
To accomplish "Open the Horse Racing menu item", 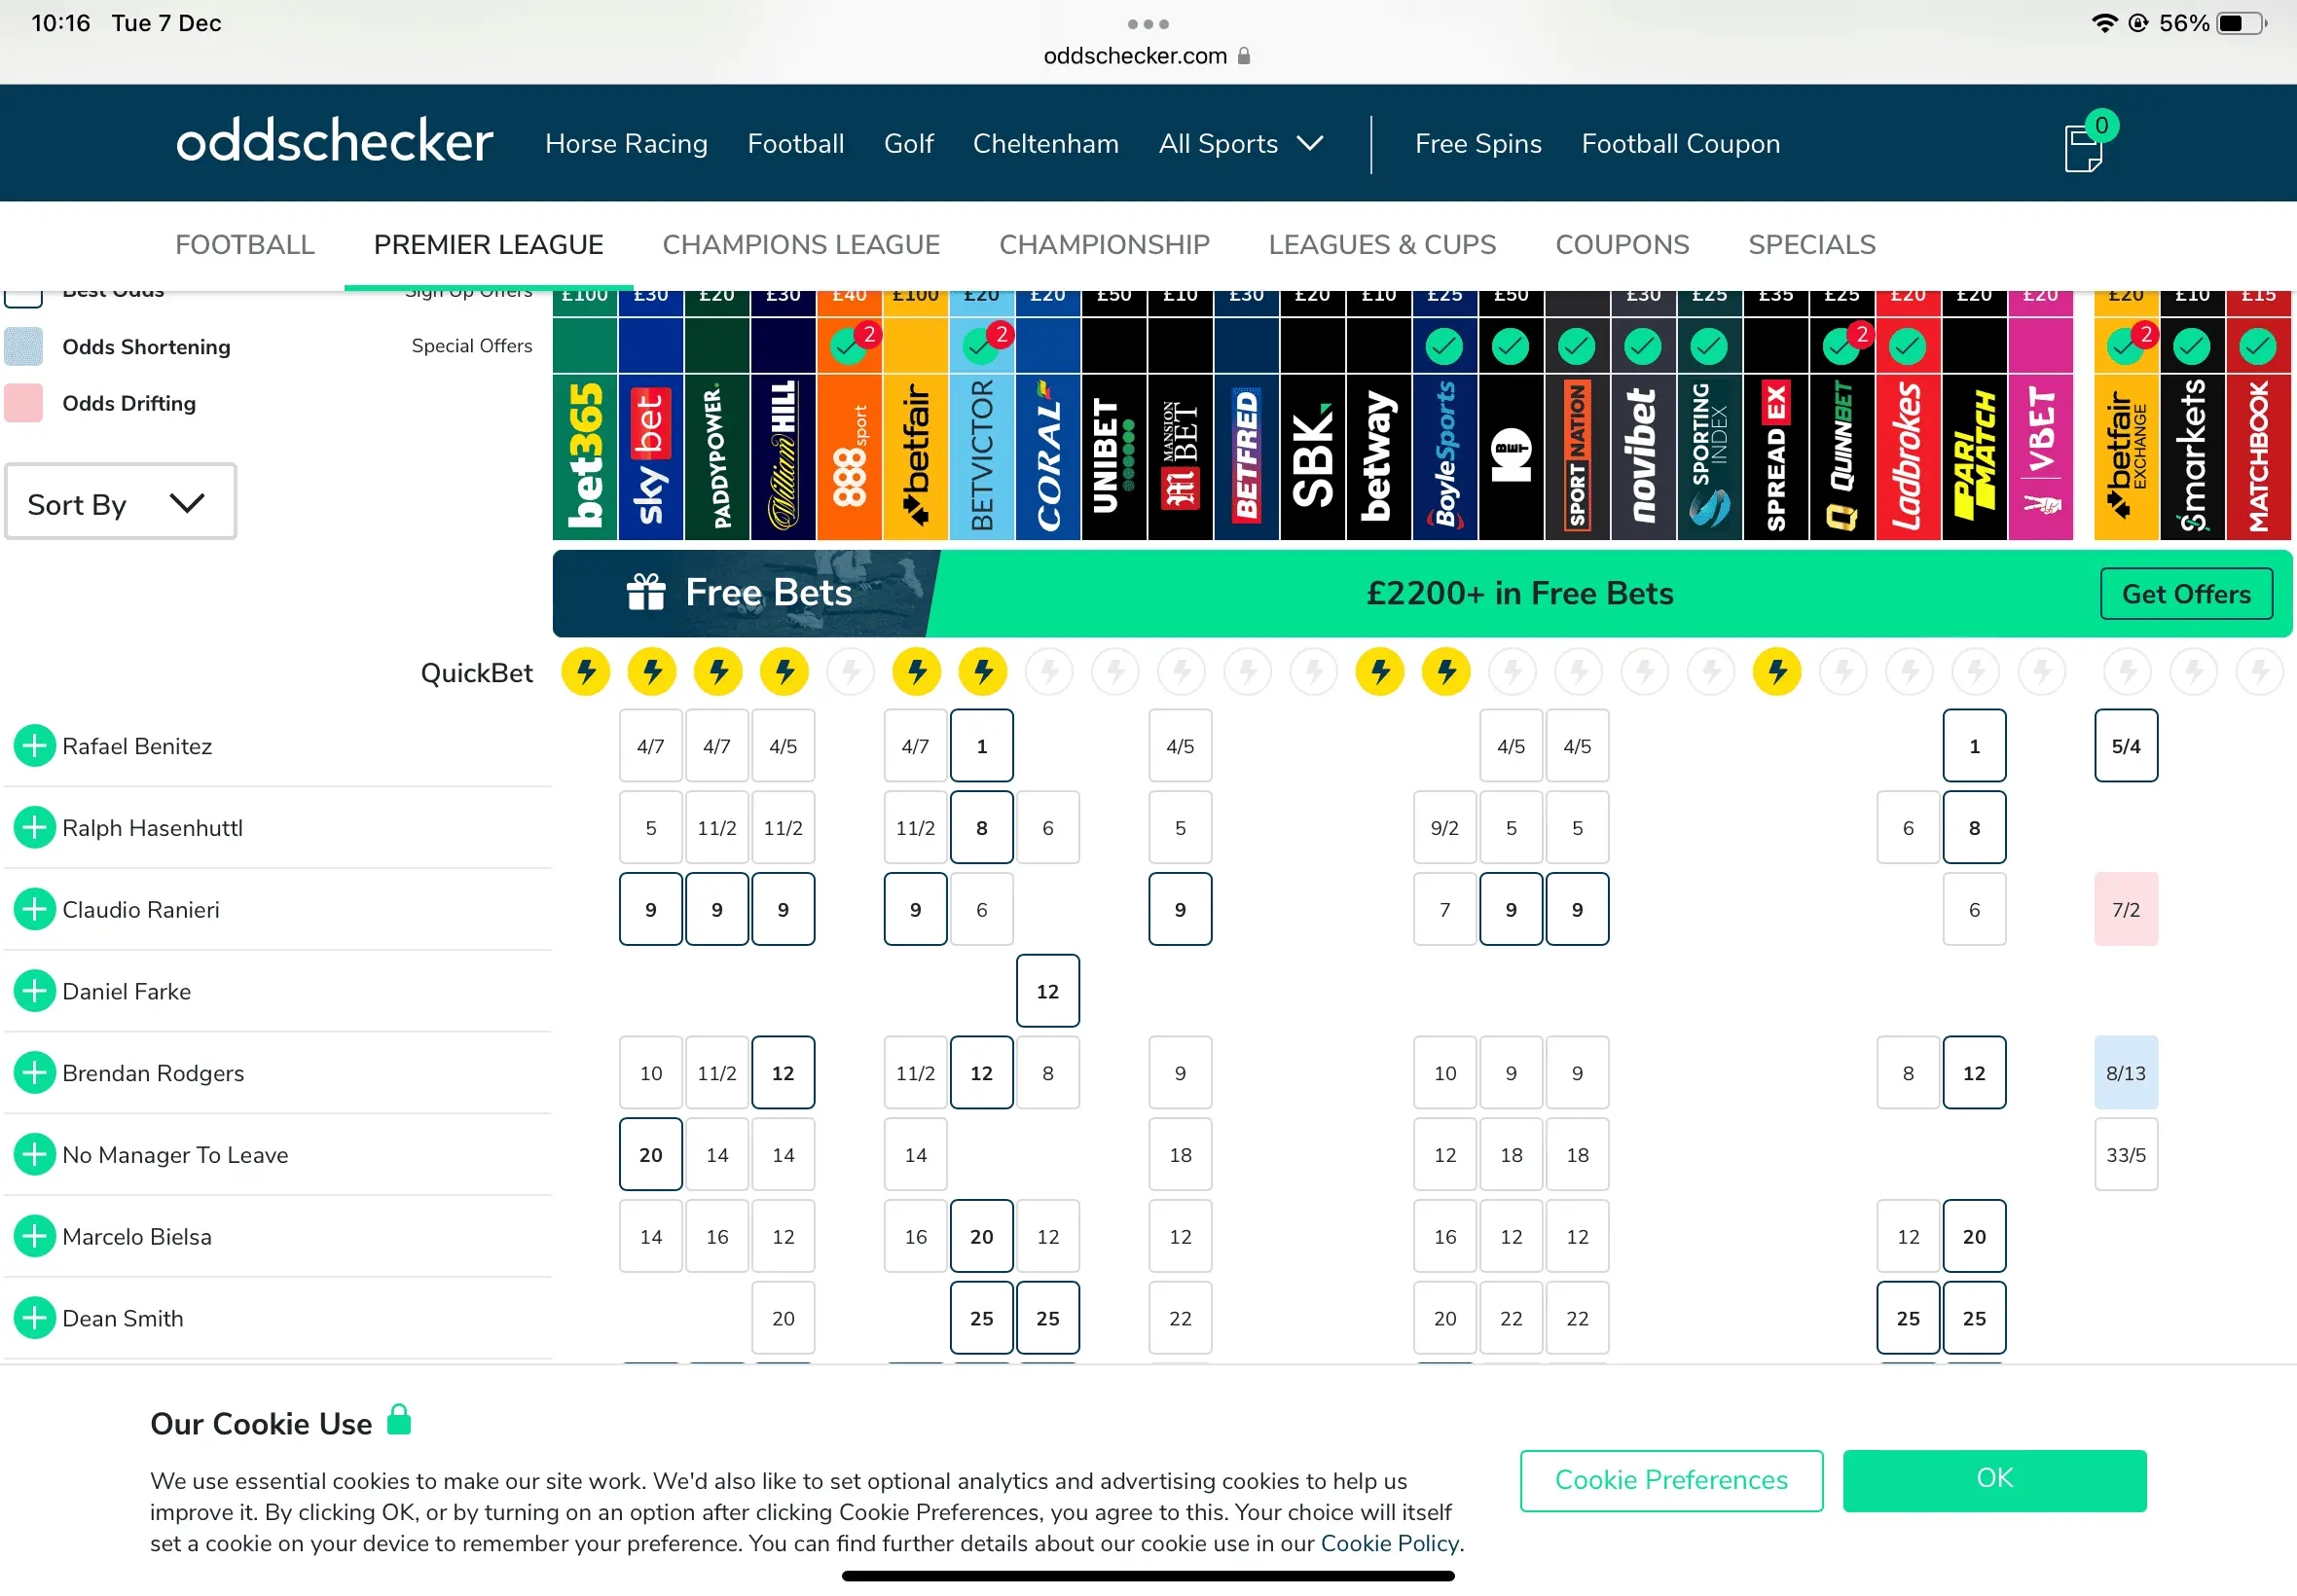I will click(x=626, y=144).
